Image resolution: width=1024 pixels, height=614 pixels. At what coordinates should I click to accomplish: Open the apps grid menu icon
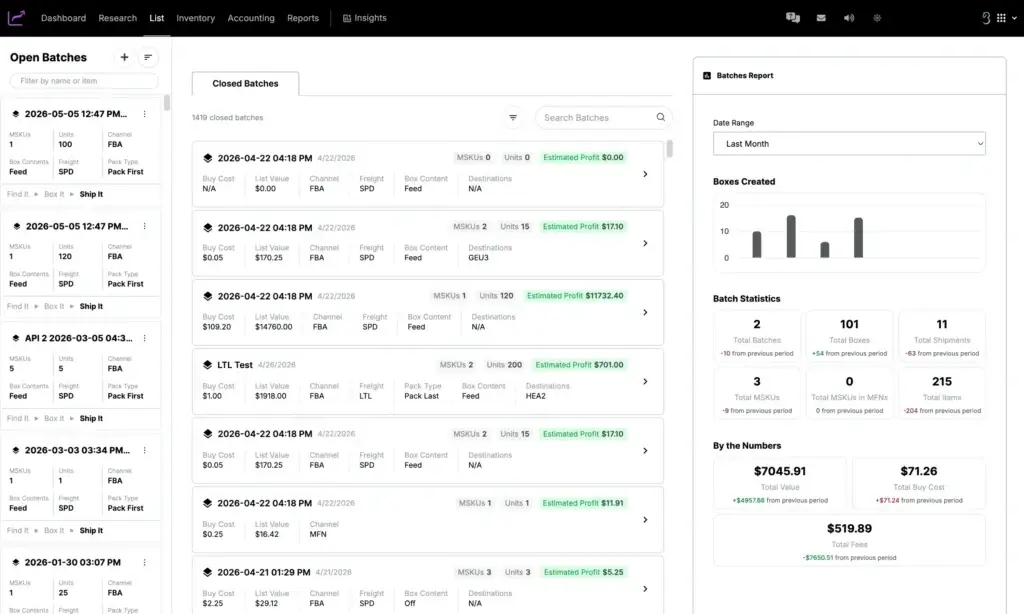1001,18
